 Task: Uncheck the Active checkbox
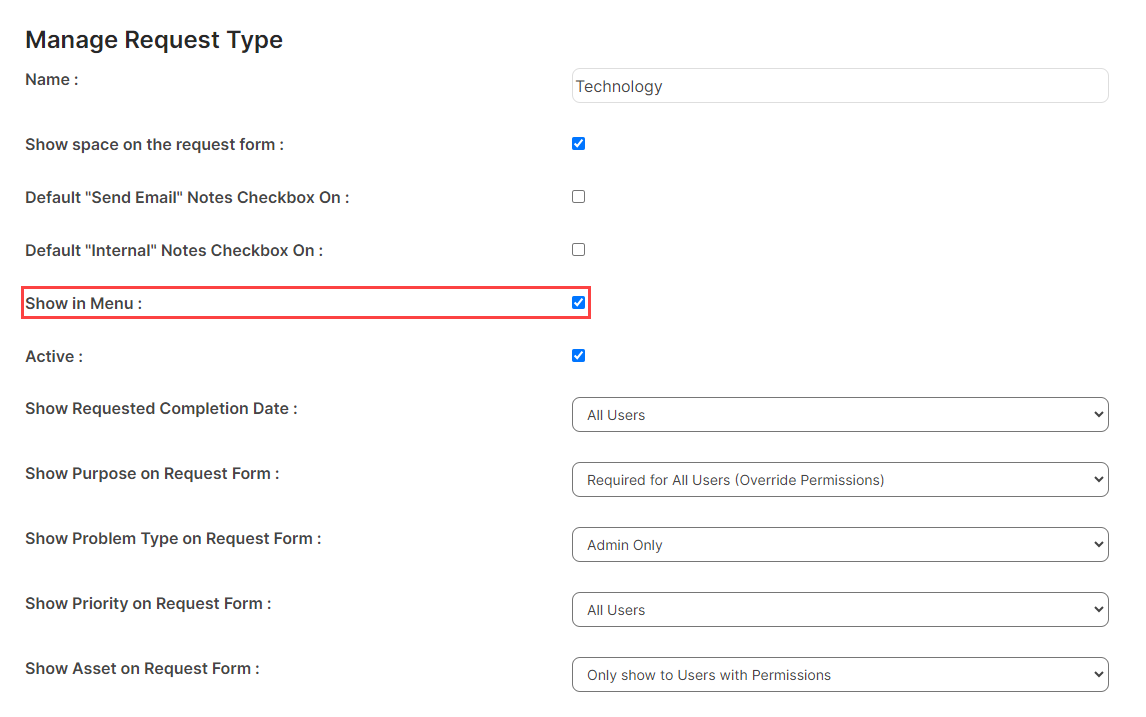[x=579, y=356]
